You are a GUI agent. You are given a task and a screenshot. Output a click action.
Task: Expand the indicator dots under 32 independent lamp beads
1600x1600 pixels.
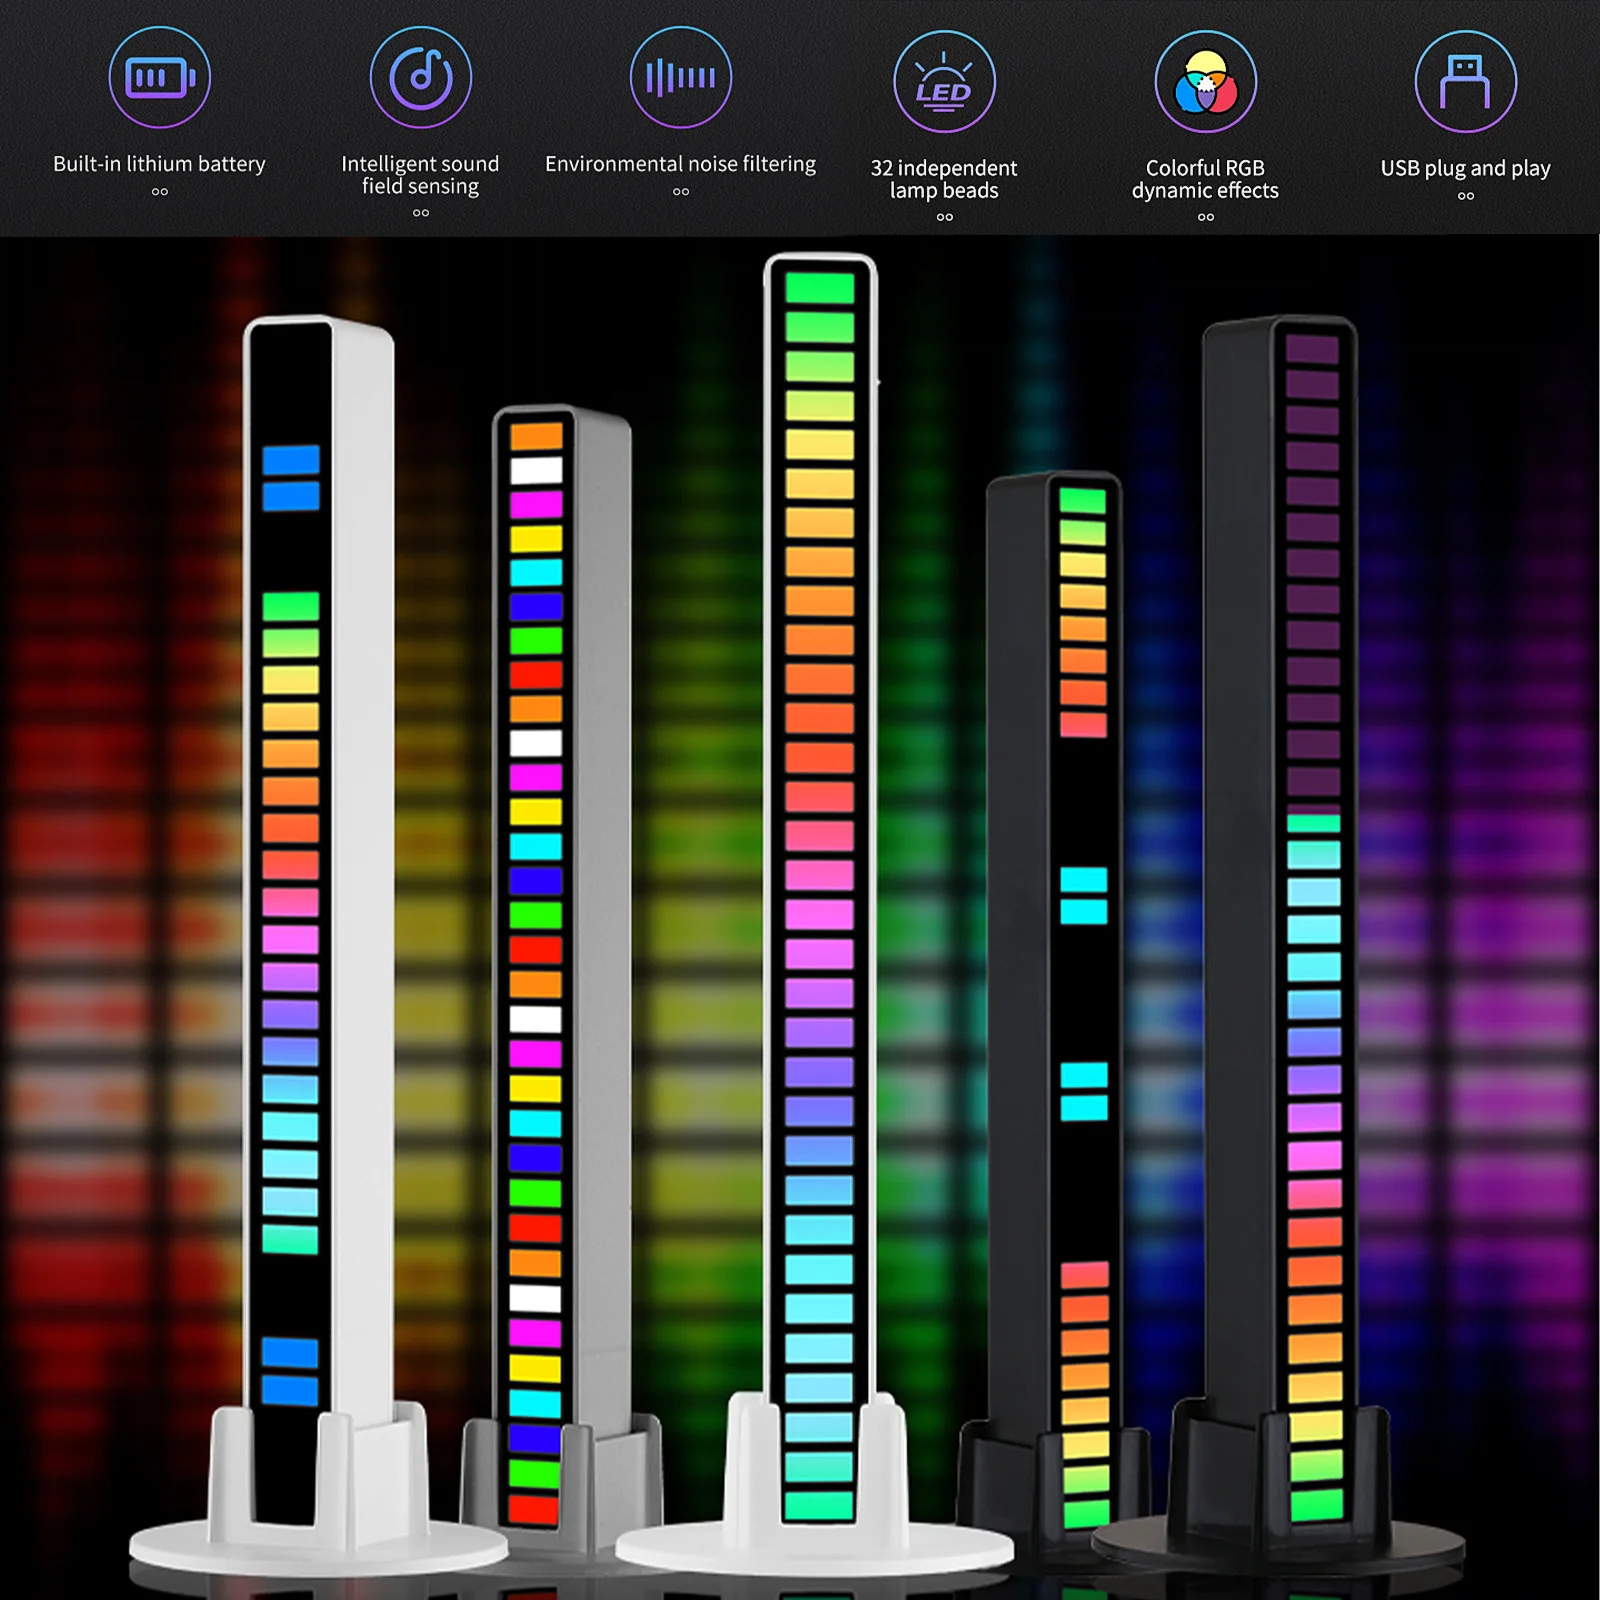[944, 215]
